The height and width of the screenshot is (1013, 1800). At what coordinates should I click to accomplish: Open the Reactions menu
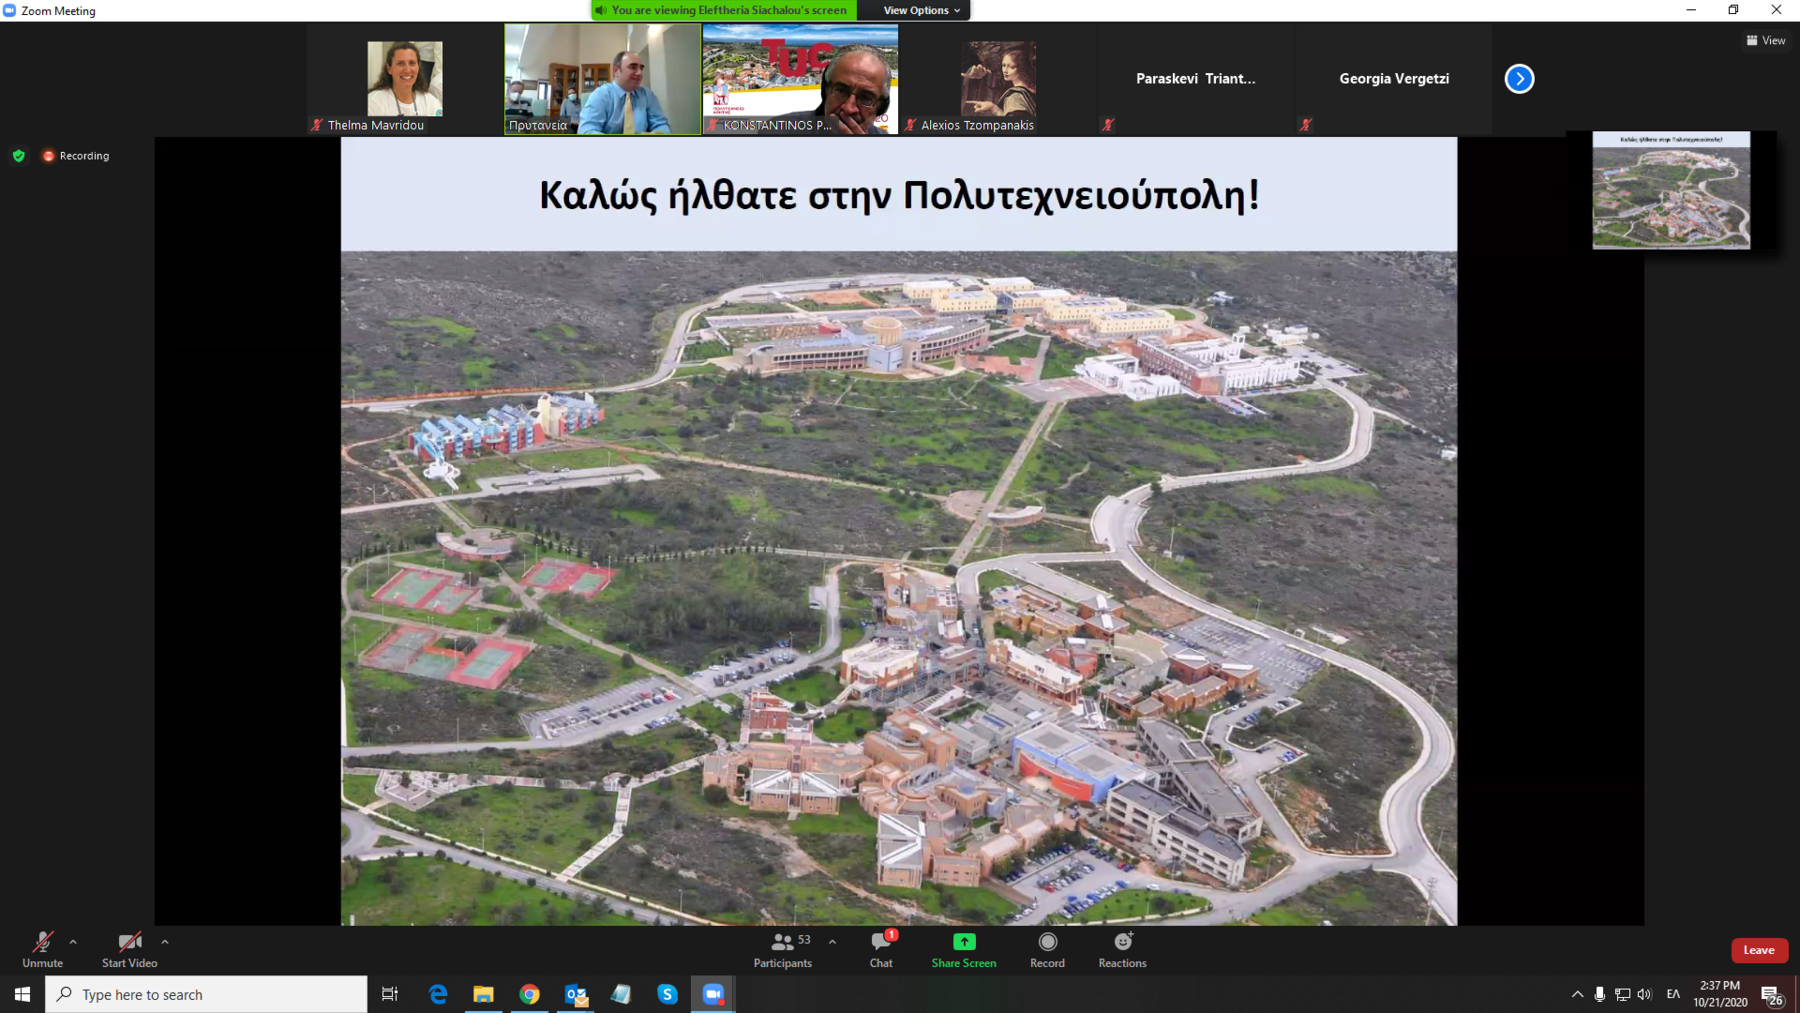pyautogui.click(x=1122, y=949)
